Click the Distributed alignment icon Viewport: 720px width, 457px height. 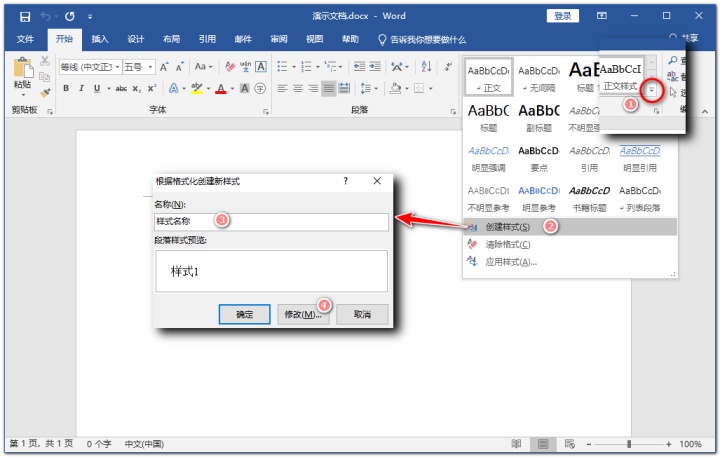coord(344,88)
